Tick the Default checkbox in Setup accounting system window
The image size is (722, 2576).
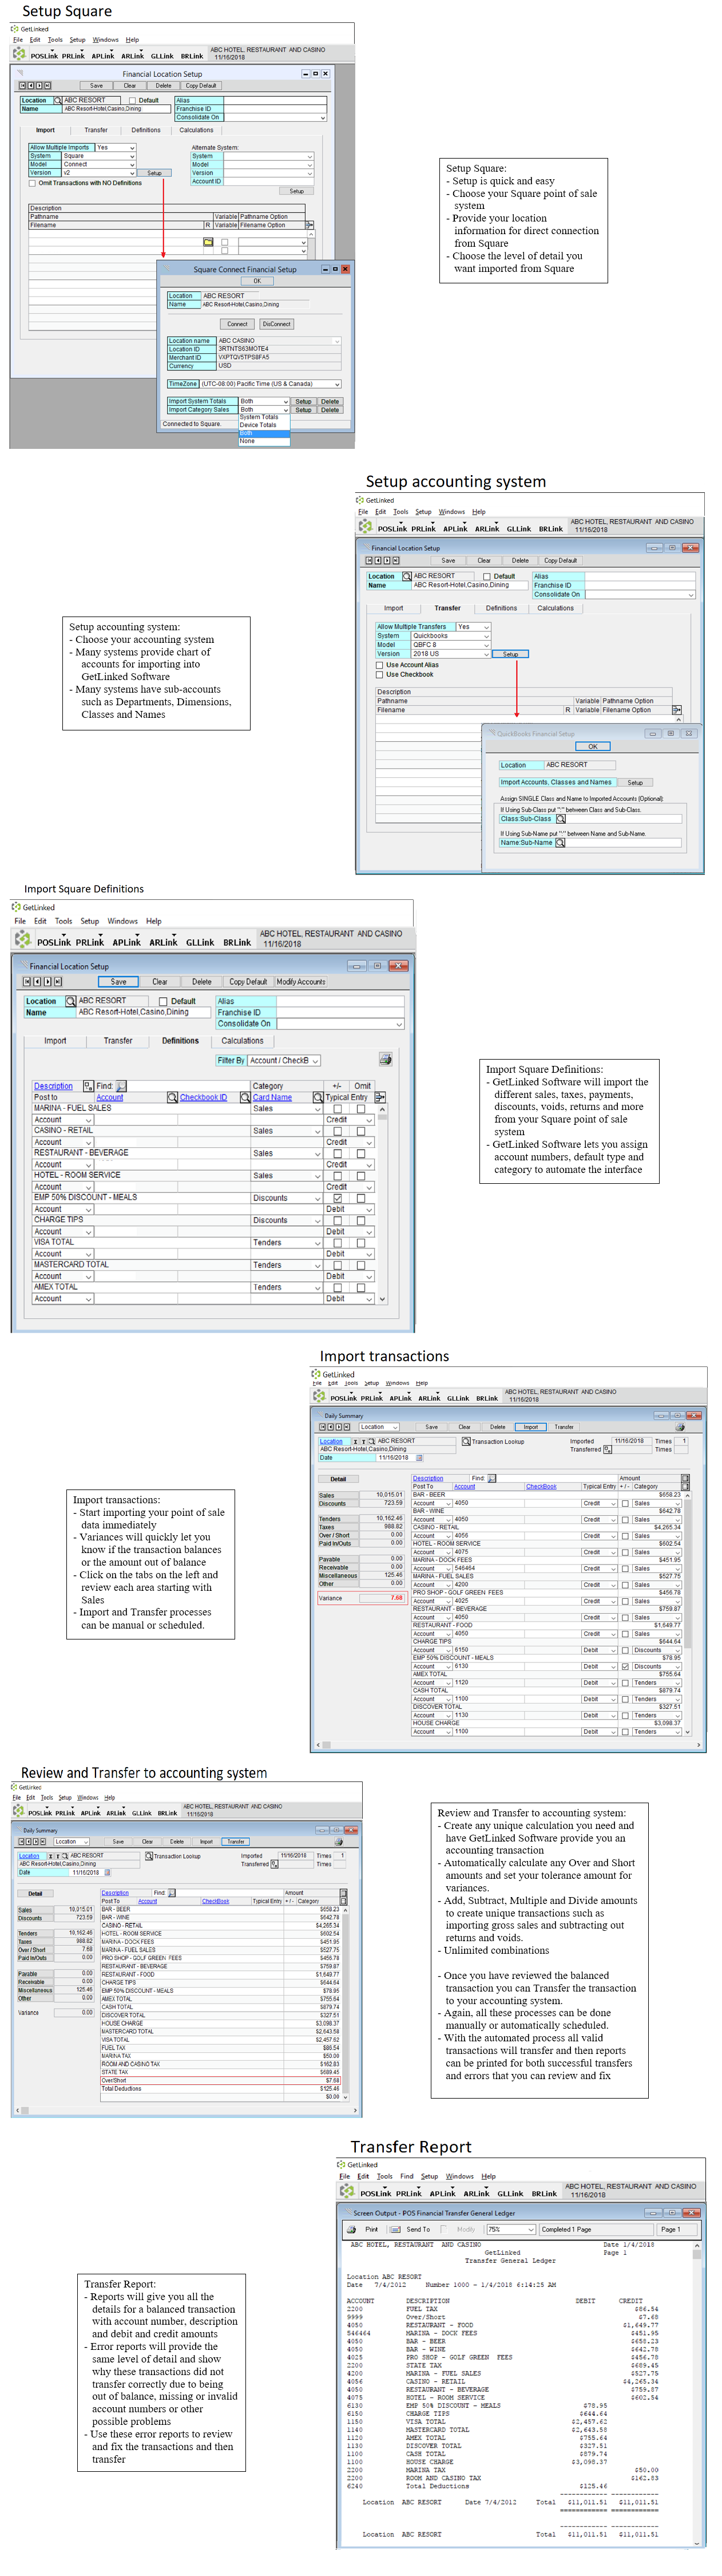(x=487, y=576)
